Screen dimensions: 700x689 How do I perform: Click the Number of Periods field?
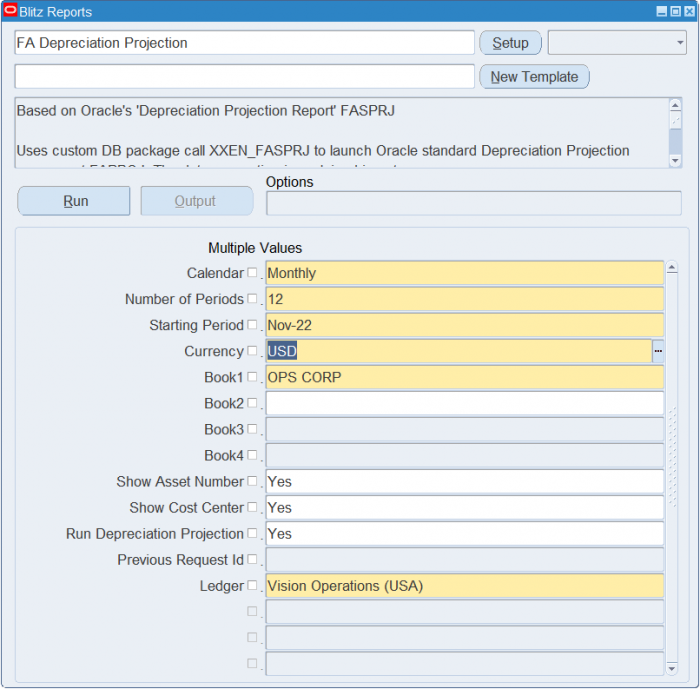[465, 299]
